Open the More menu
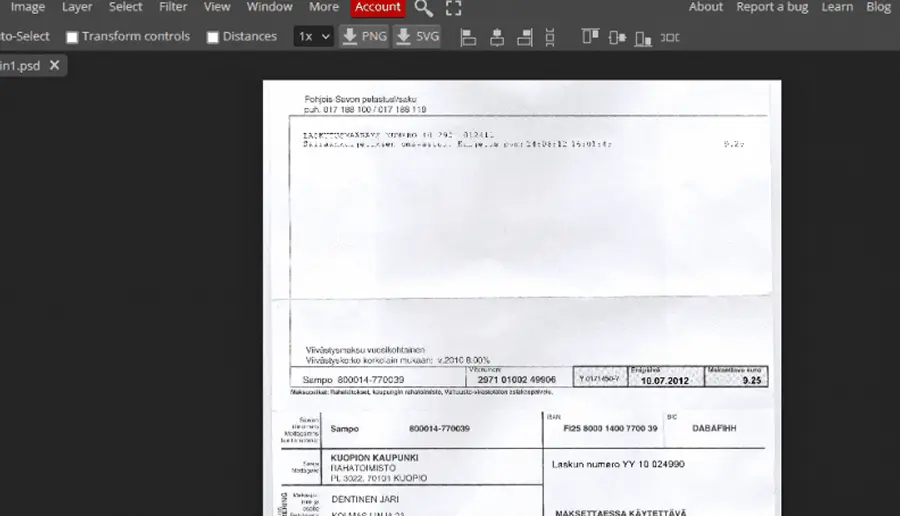Viewport: 900px width, 516px height. click(324, 7)
